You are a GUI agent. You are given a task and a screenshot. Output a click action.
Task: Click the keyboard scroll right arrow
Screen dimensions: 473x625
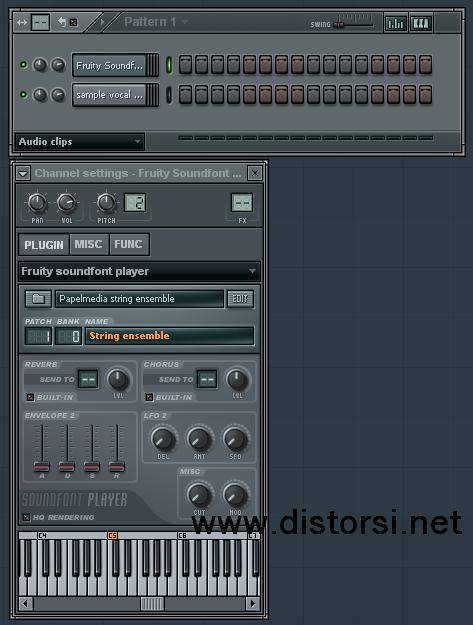[x=252, y=603]
